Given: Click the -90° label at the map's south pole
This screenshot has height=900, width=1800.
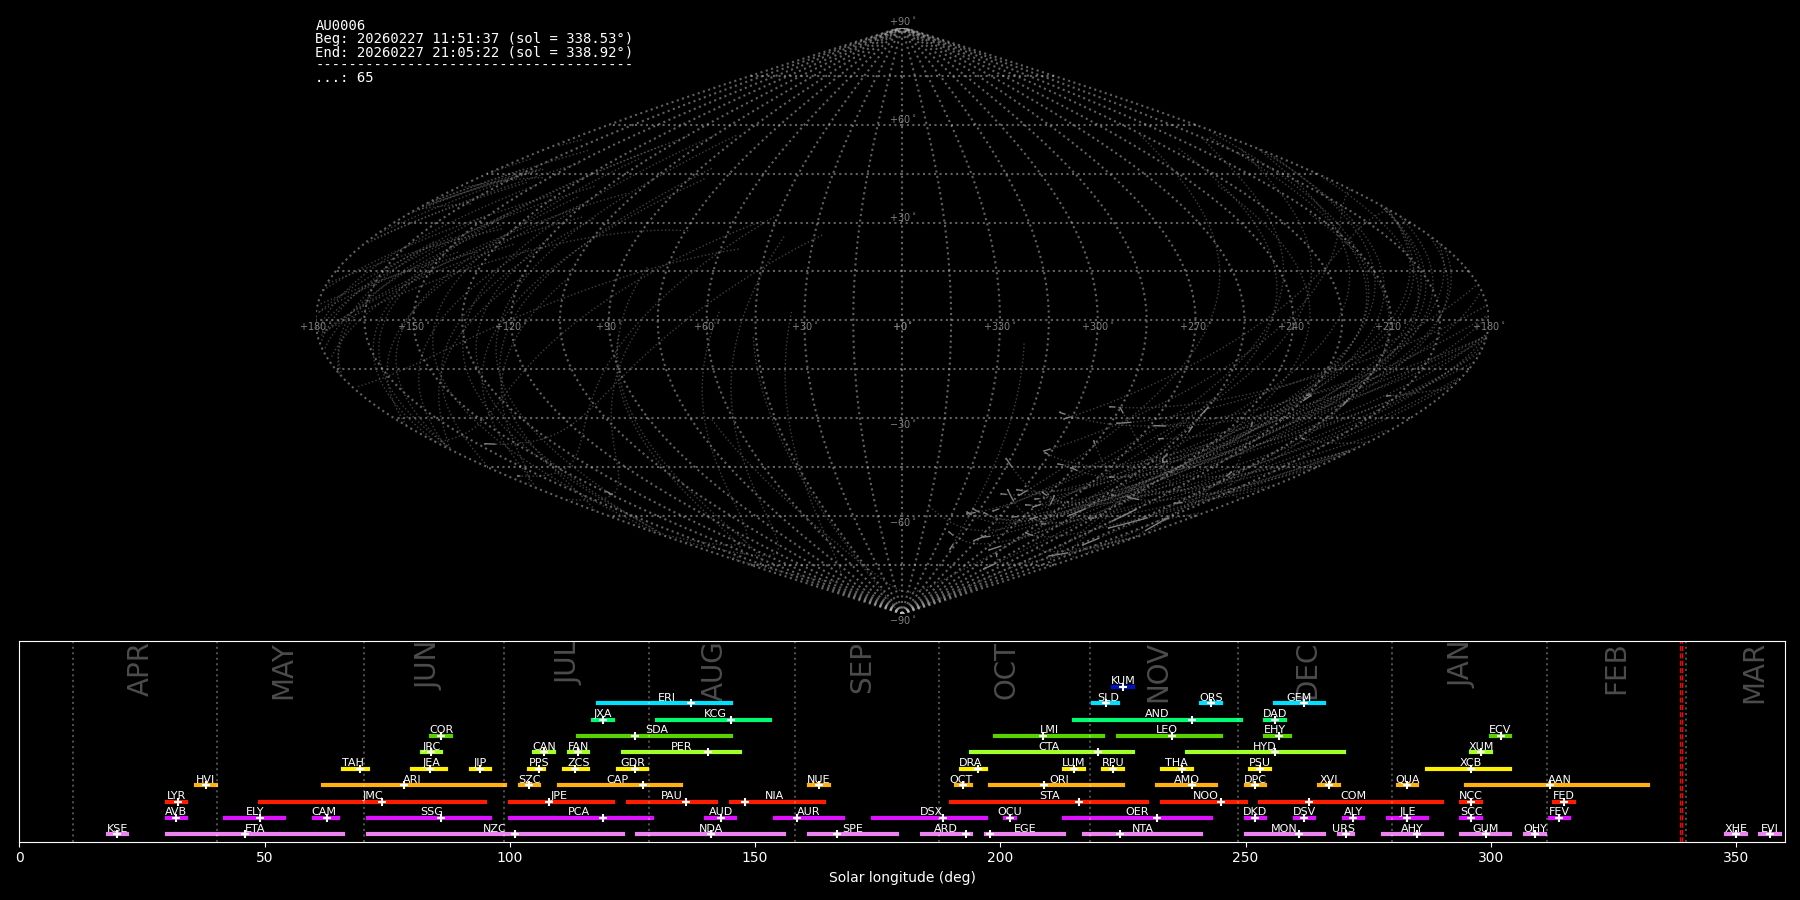Looking at the screenshot, I should (902, 621).
